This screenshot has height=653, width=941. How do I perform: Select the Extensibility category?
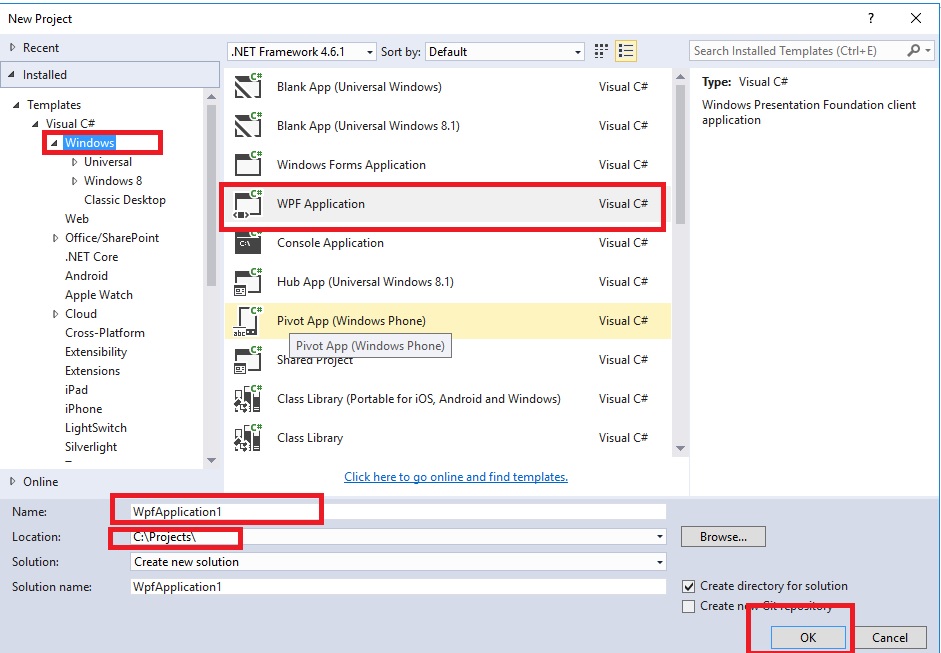click(x=96, y=352)
